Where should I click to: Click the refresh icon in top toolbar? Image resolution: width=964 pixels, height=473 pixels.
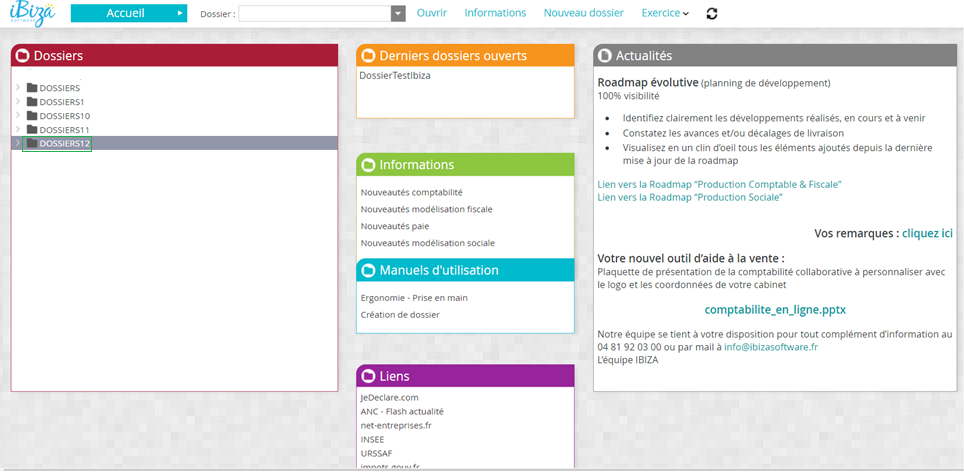711,14
